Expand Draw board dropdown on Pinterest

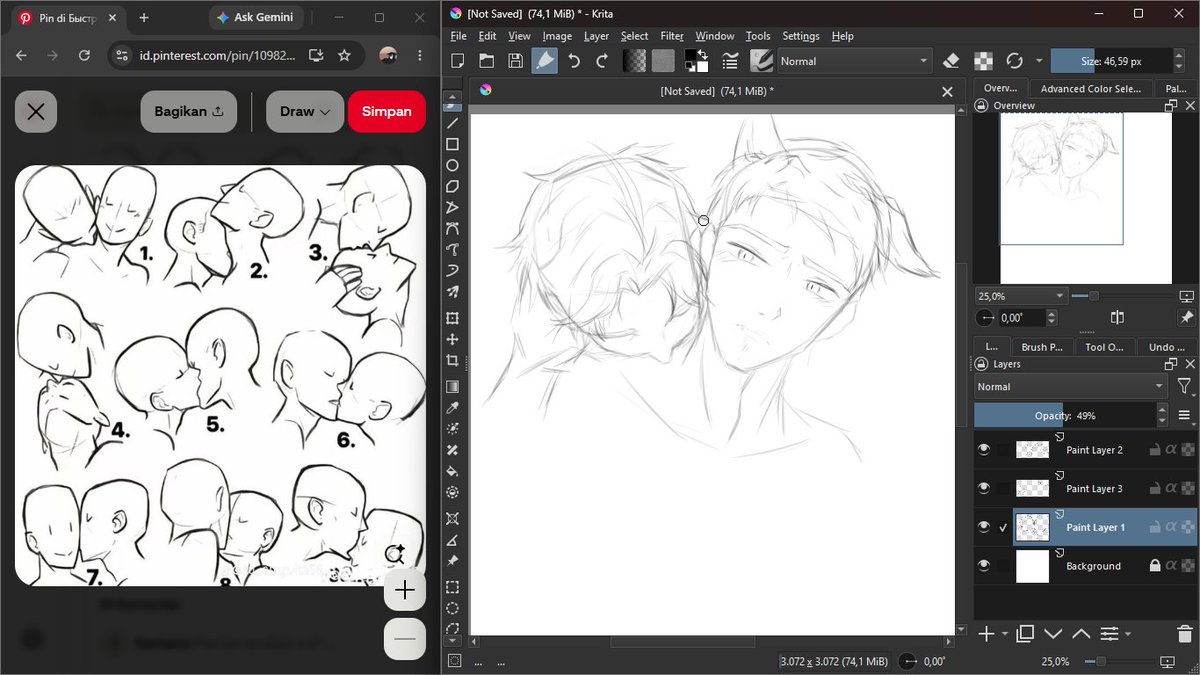pos(305,112)
